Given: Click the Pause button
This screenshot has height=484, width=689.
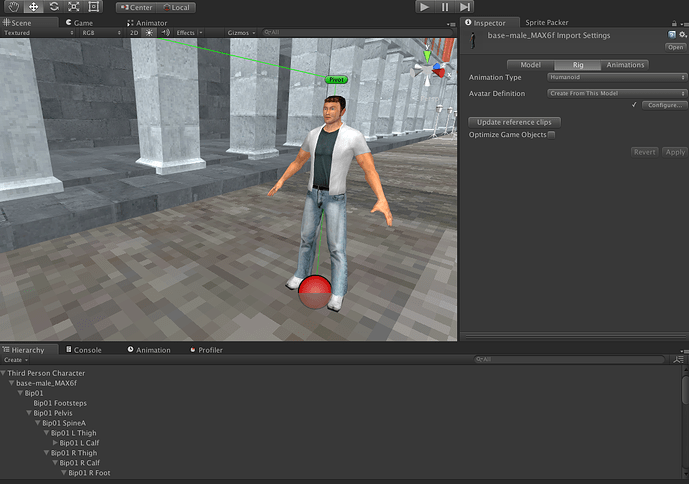Looking at the screenshot, I should 445,7.
